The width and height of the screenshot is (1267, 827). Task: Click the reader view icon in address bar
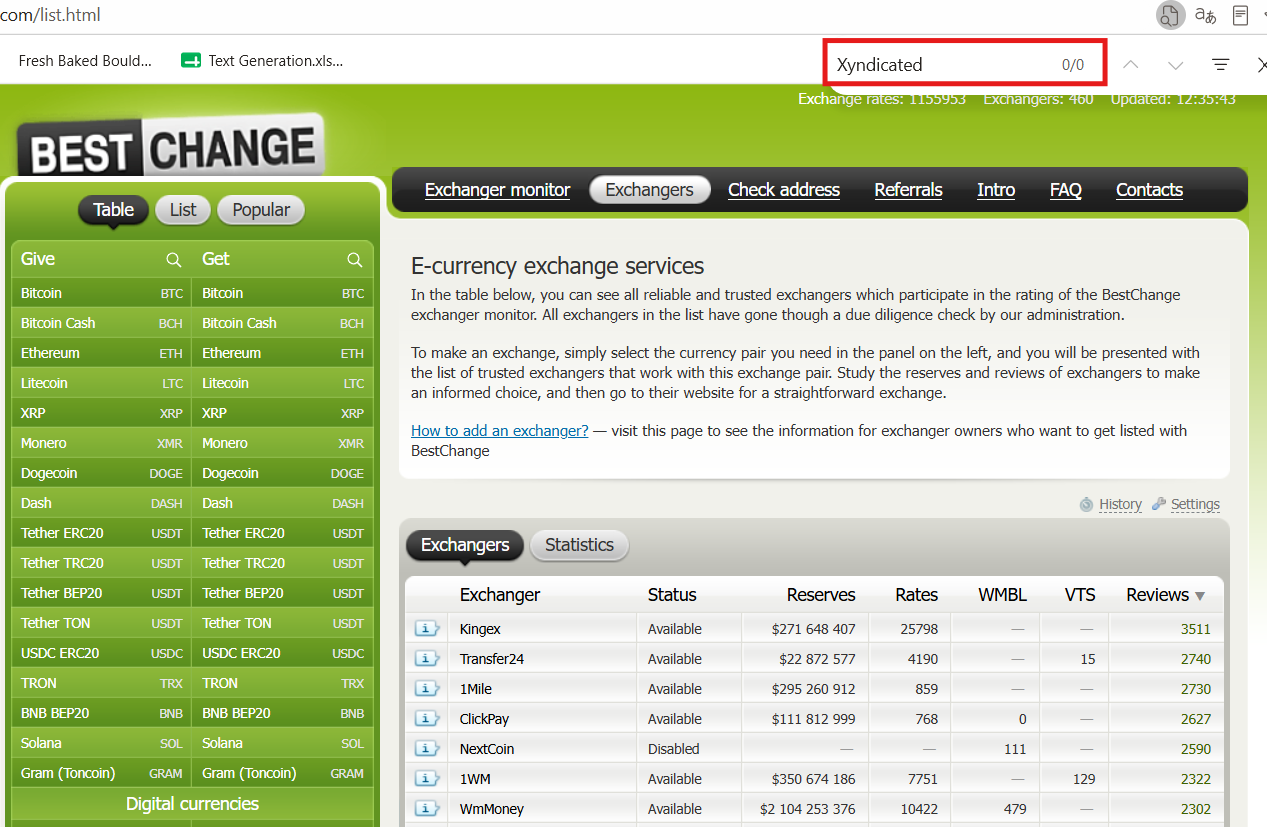[x=1241, y=15]
